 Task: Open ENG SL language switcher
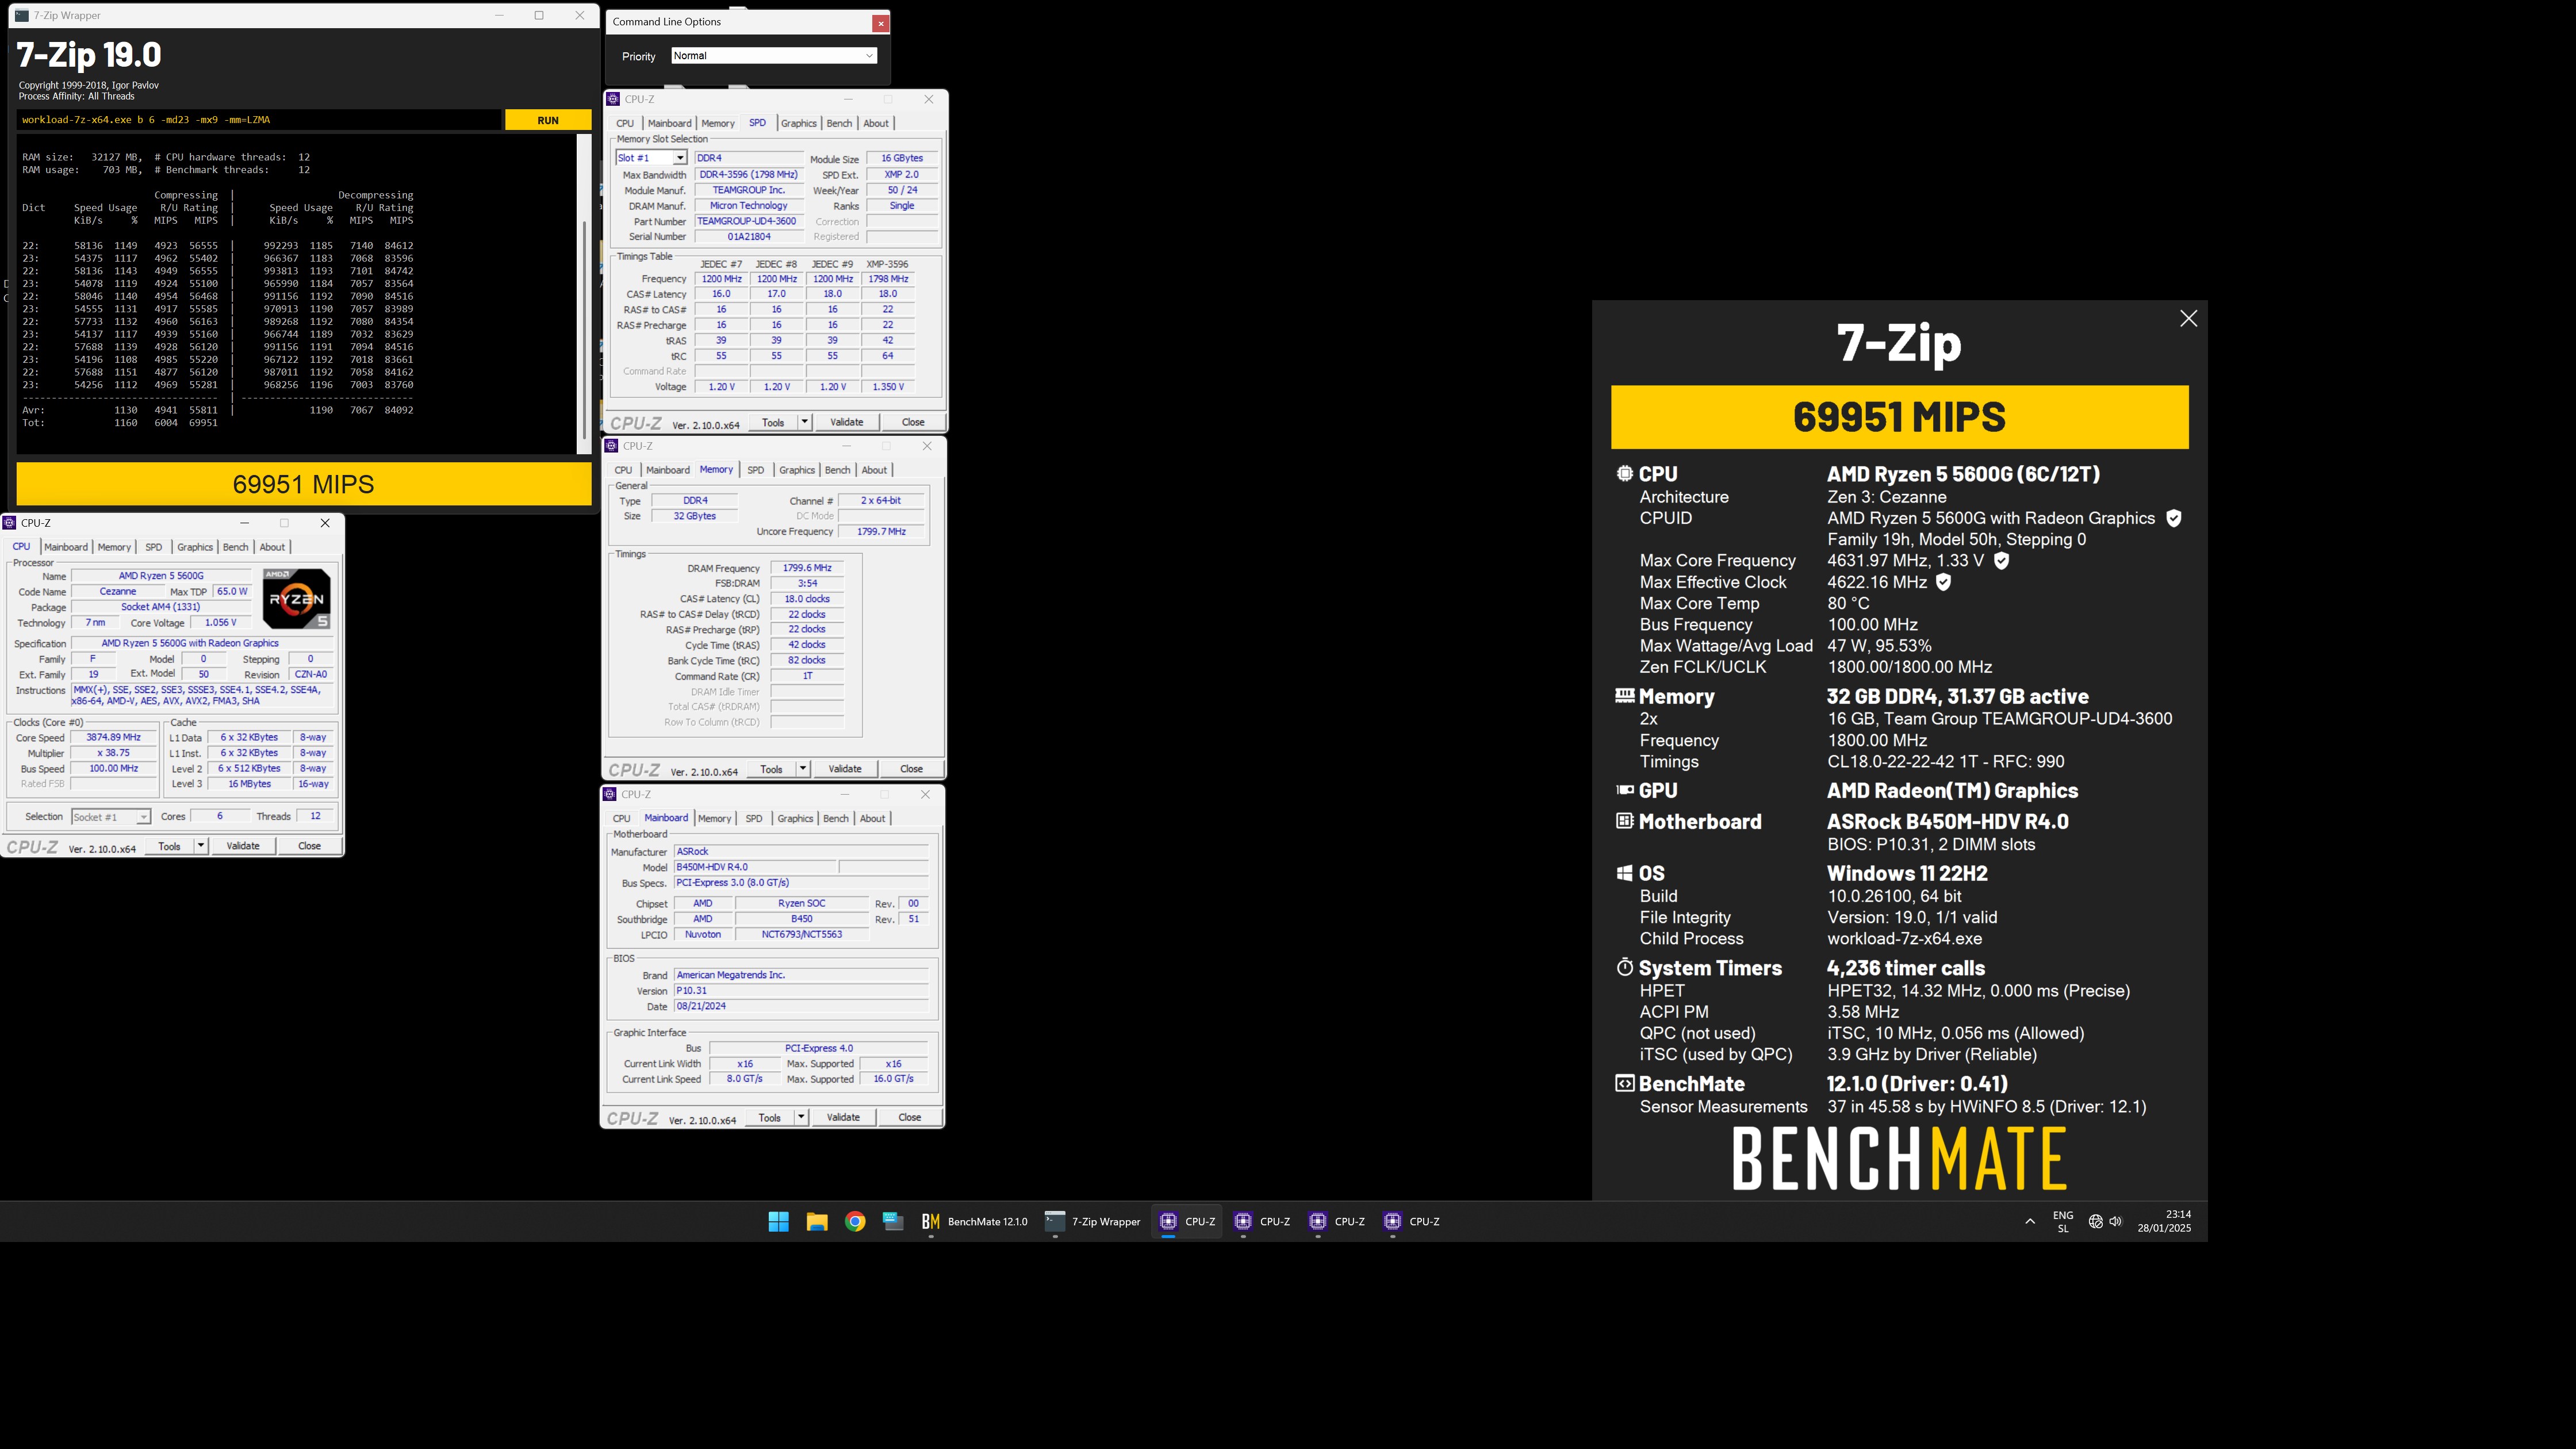click(x=2063, y=1222)
